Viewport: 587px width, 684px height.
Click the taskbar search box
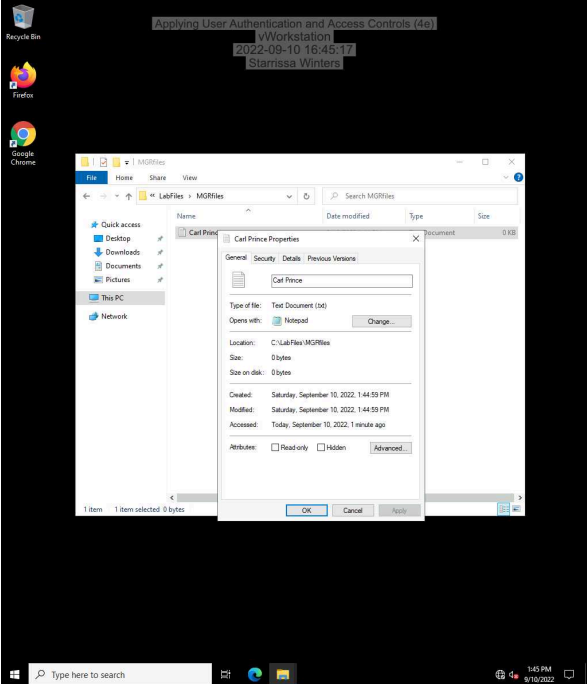pyautogui.click(x=120, y=674)
